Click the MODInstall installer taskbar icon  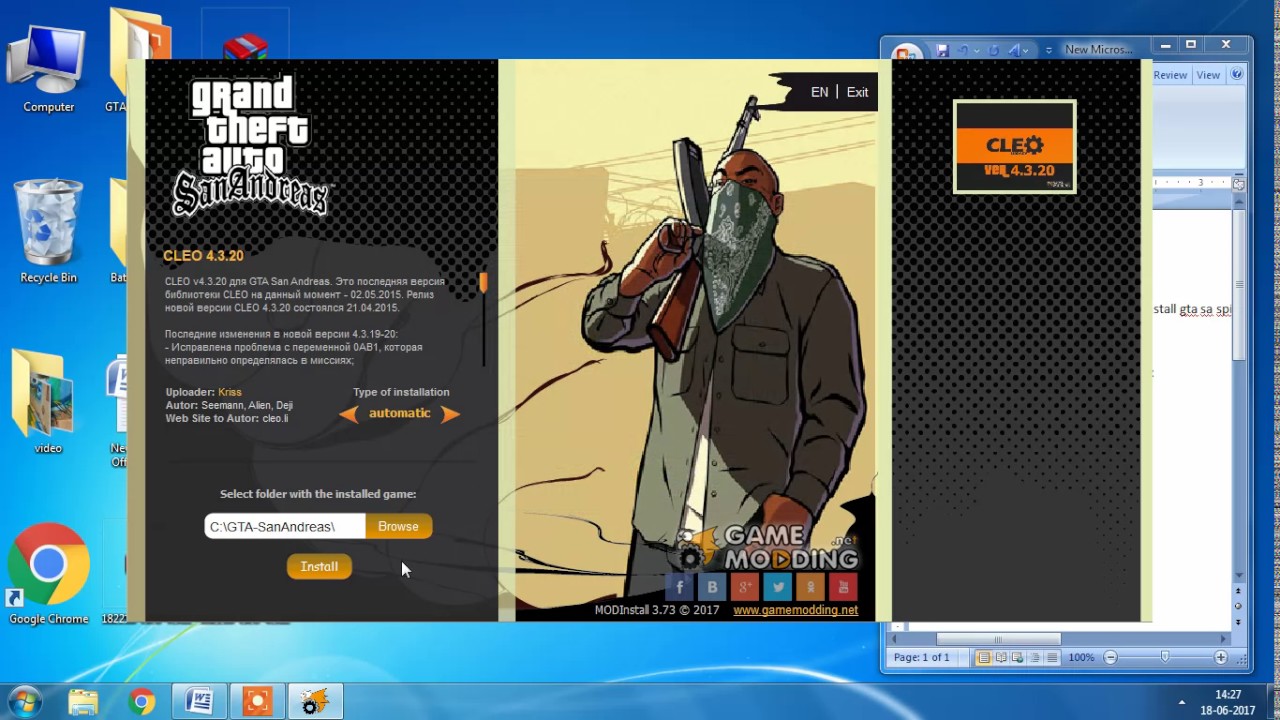315,702
